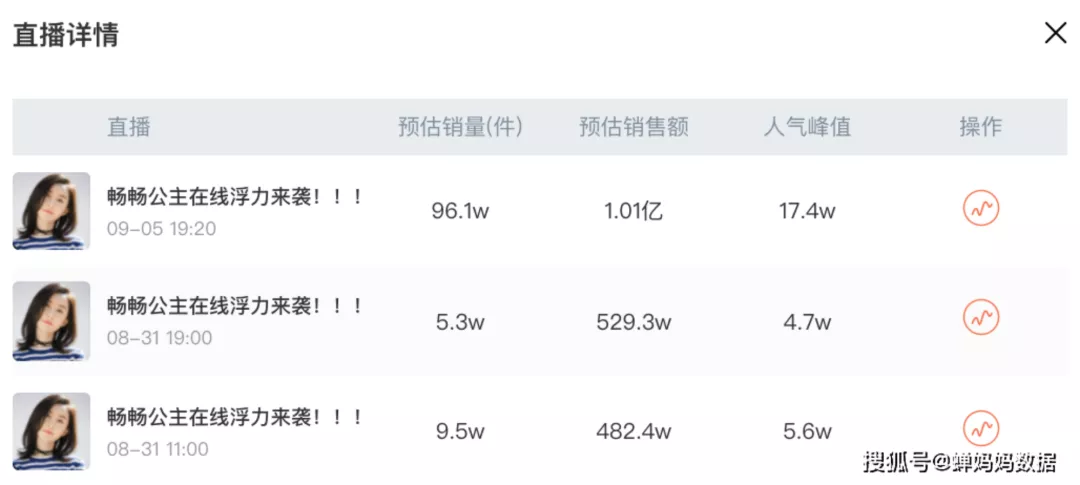Click the 96.1w estimated sales volume
The width and height of the screenshot is (1080, 485).
coord(459,211)
